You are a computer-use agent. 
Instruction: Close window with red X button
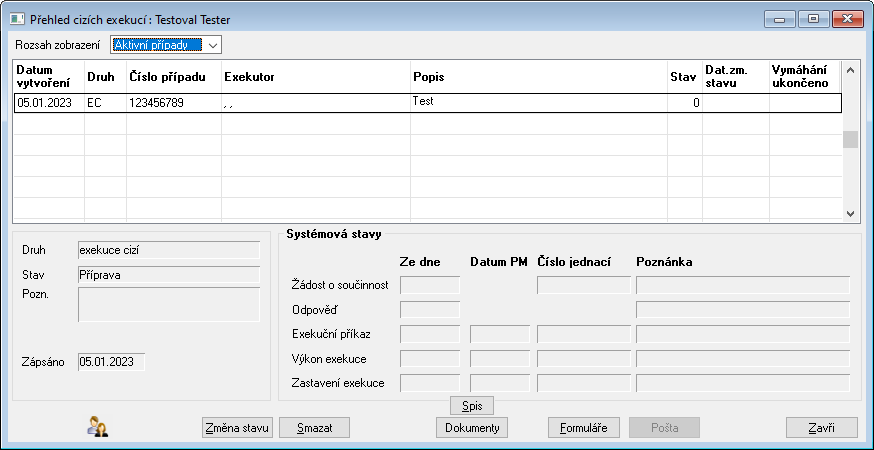click(x=847, y=20)
